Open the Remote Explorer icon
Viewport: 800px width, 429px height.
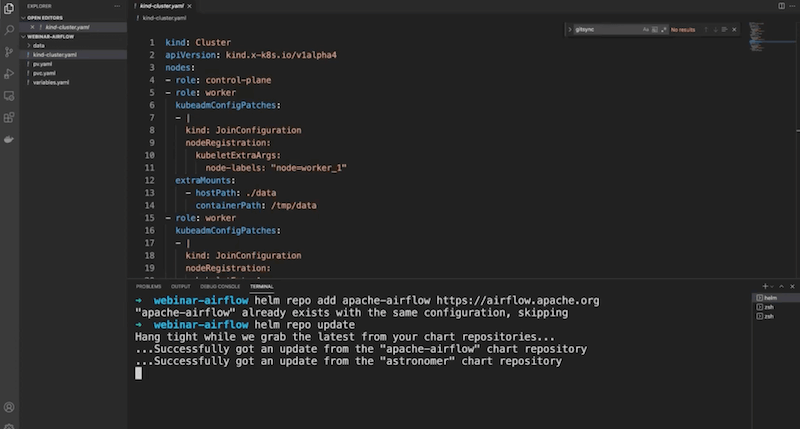[9, 96]
